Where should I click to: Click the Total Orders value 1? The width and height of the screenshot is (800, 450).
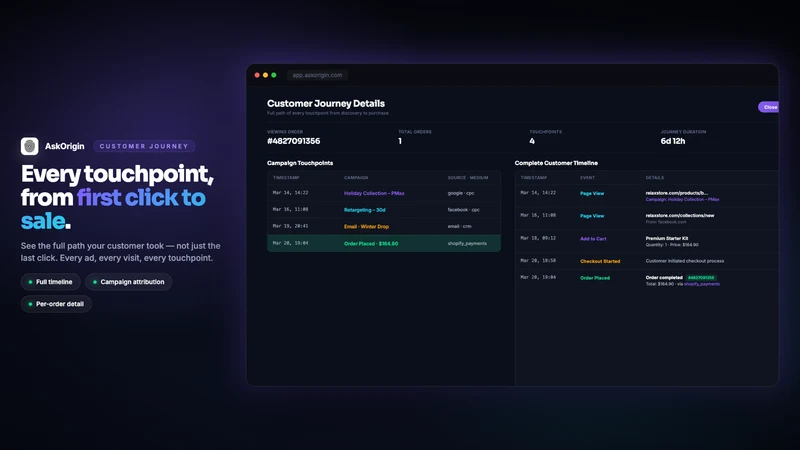click(400, 141)
